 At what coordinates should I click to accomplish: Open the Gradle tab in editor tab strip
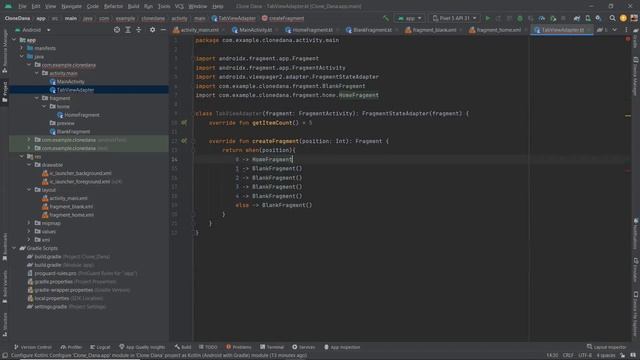(602, 30)
